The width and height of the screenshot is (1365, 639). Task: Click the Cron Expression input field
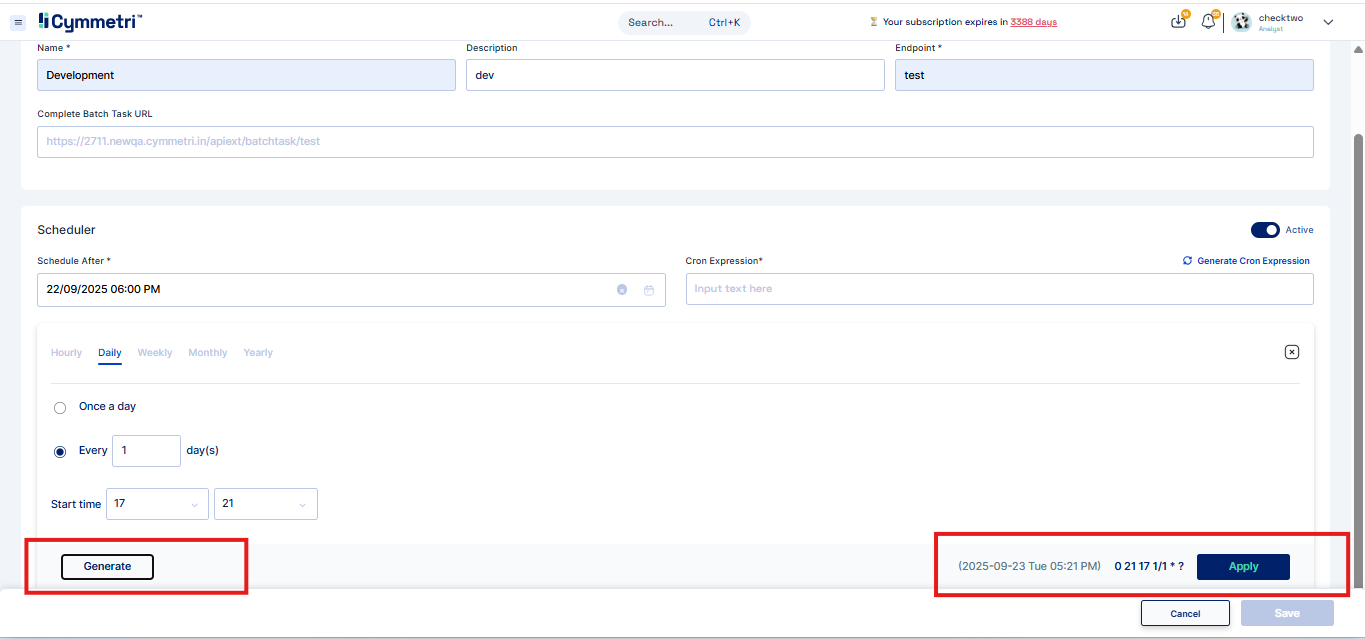point(999,289)
